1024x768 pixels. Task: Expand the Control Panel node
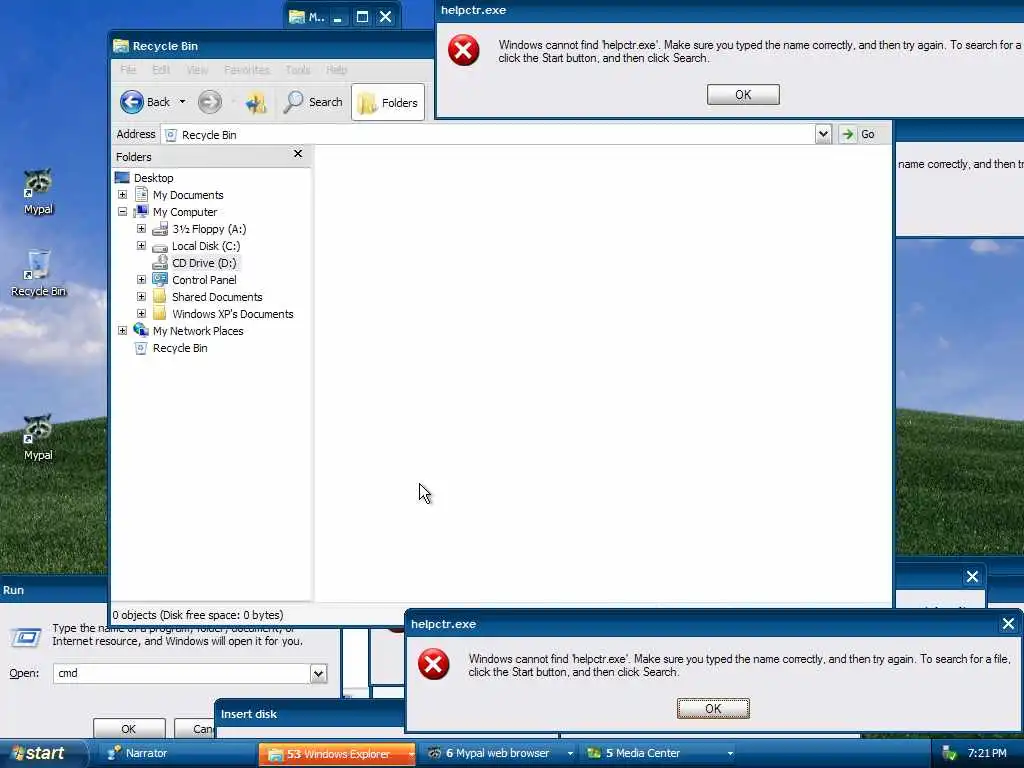pos(141,280)
